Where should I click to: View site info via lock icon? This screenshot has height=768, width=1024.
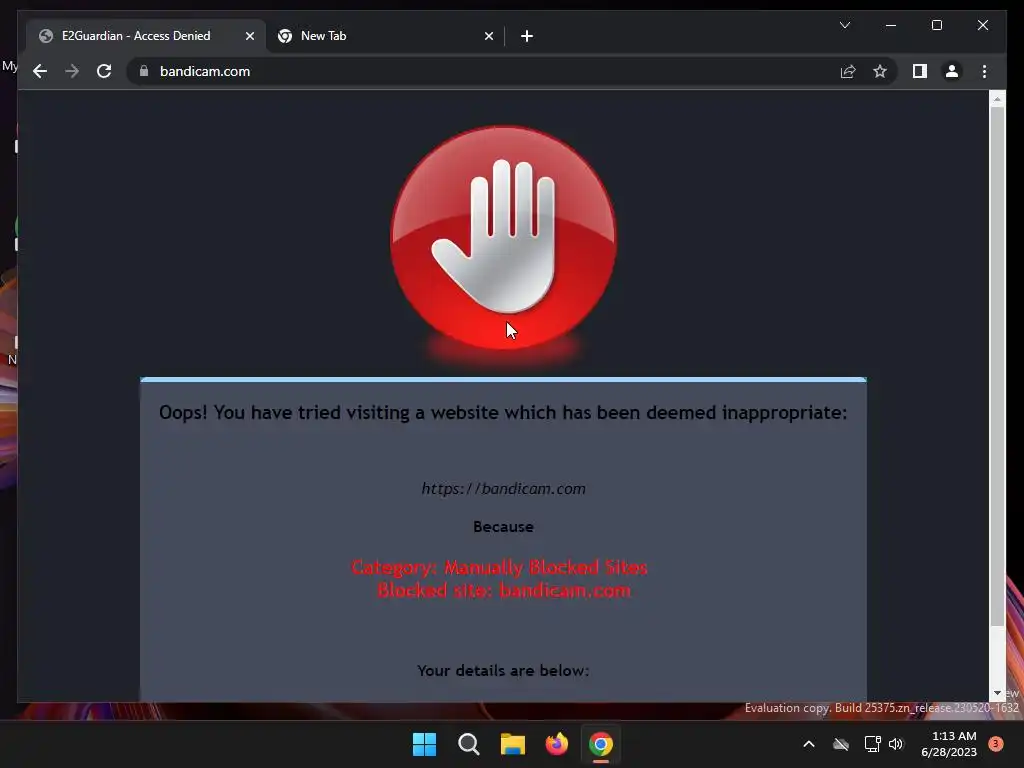tap(144, 71)
